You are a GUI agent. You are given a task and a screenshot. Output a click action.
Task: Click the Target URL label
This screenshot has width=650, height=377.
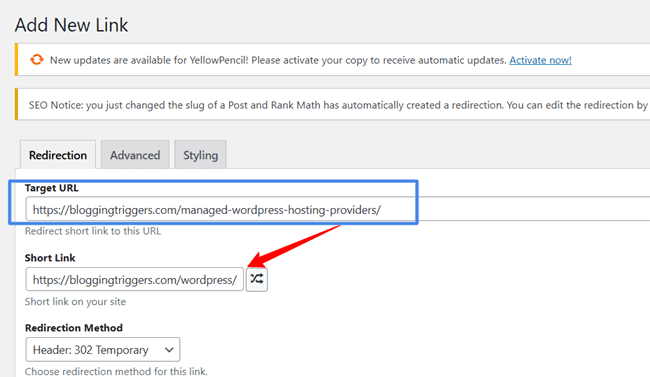click(51, 188)
